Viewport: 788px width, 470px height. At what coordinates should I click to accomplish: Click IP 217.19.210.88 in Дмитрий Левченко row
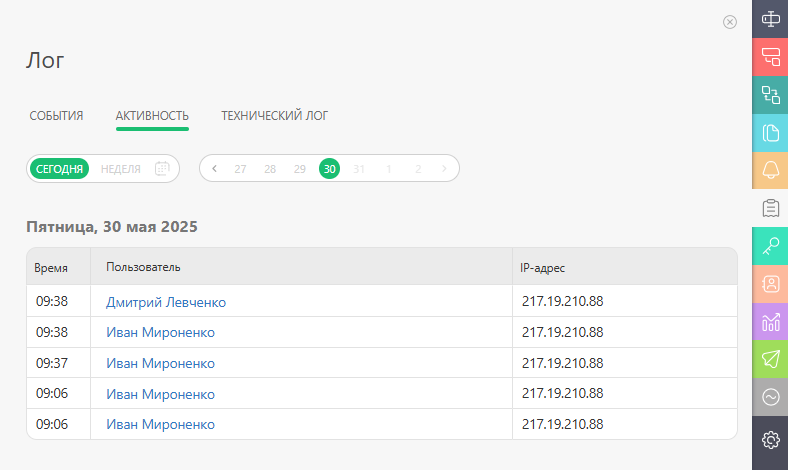click(562, 301)
